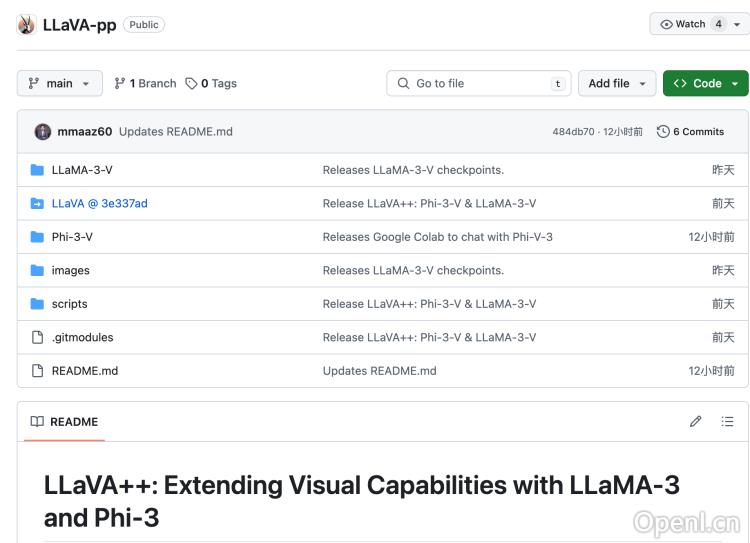The width and height of the screenshot is (750, 543).
Task: Open the scripts folder
Action: (69, 304)
